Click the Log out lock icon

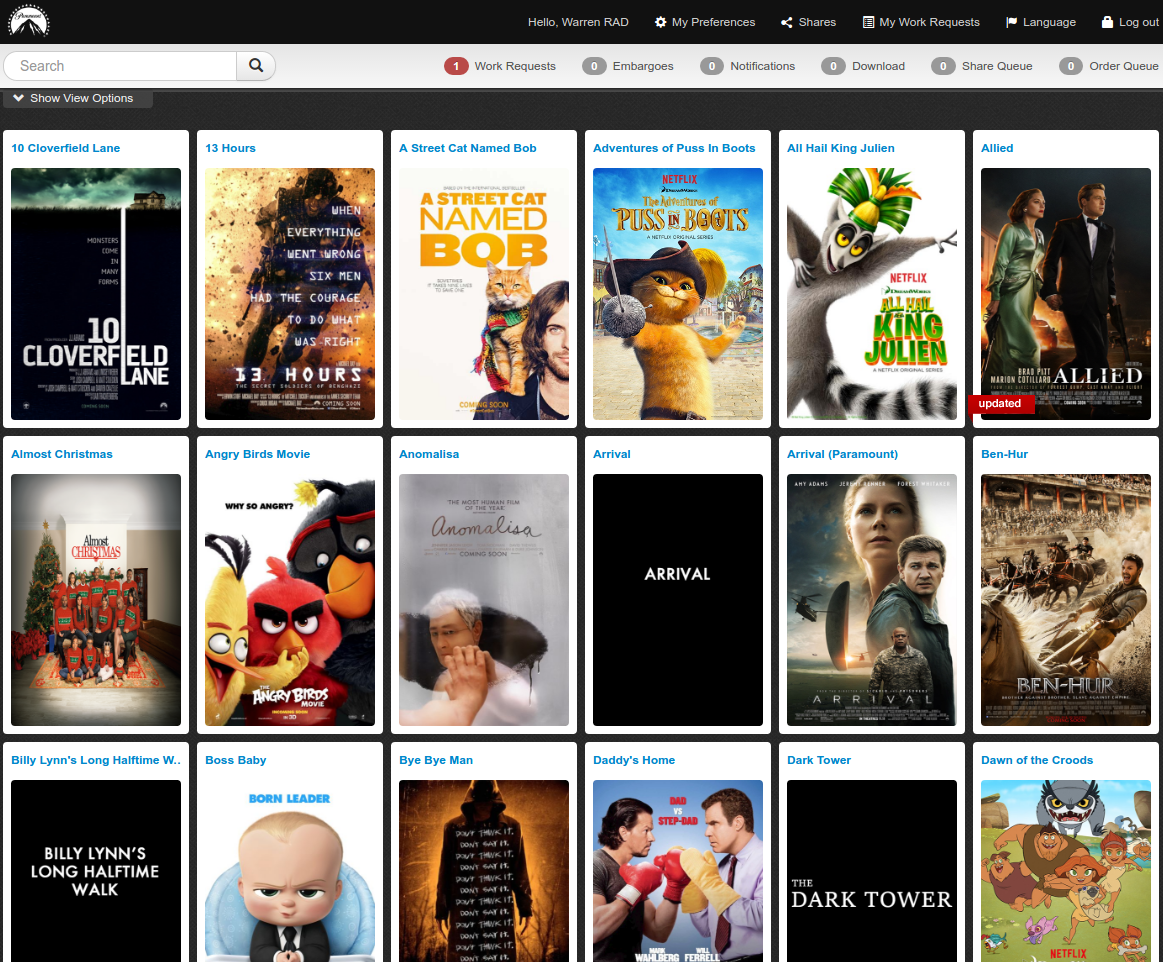click(x=1107, y=22)
